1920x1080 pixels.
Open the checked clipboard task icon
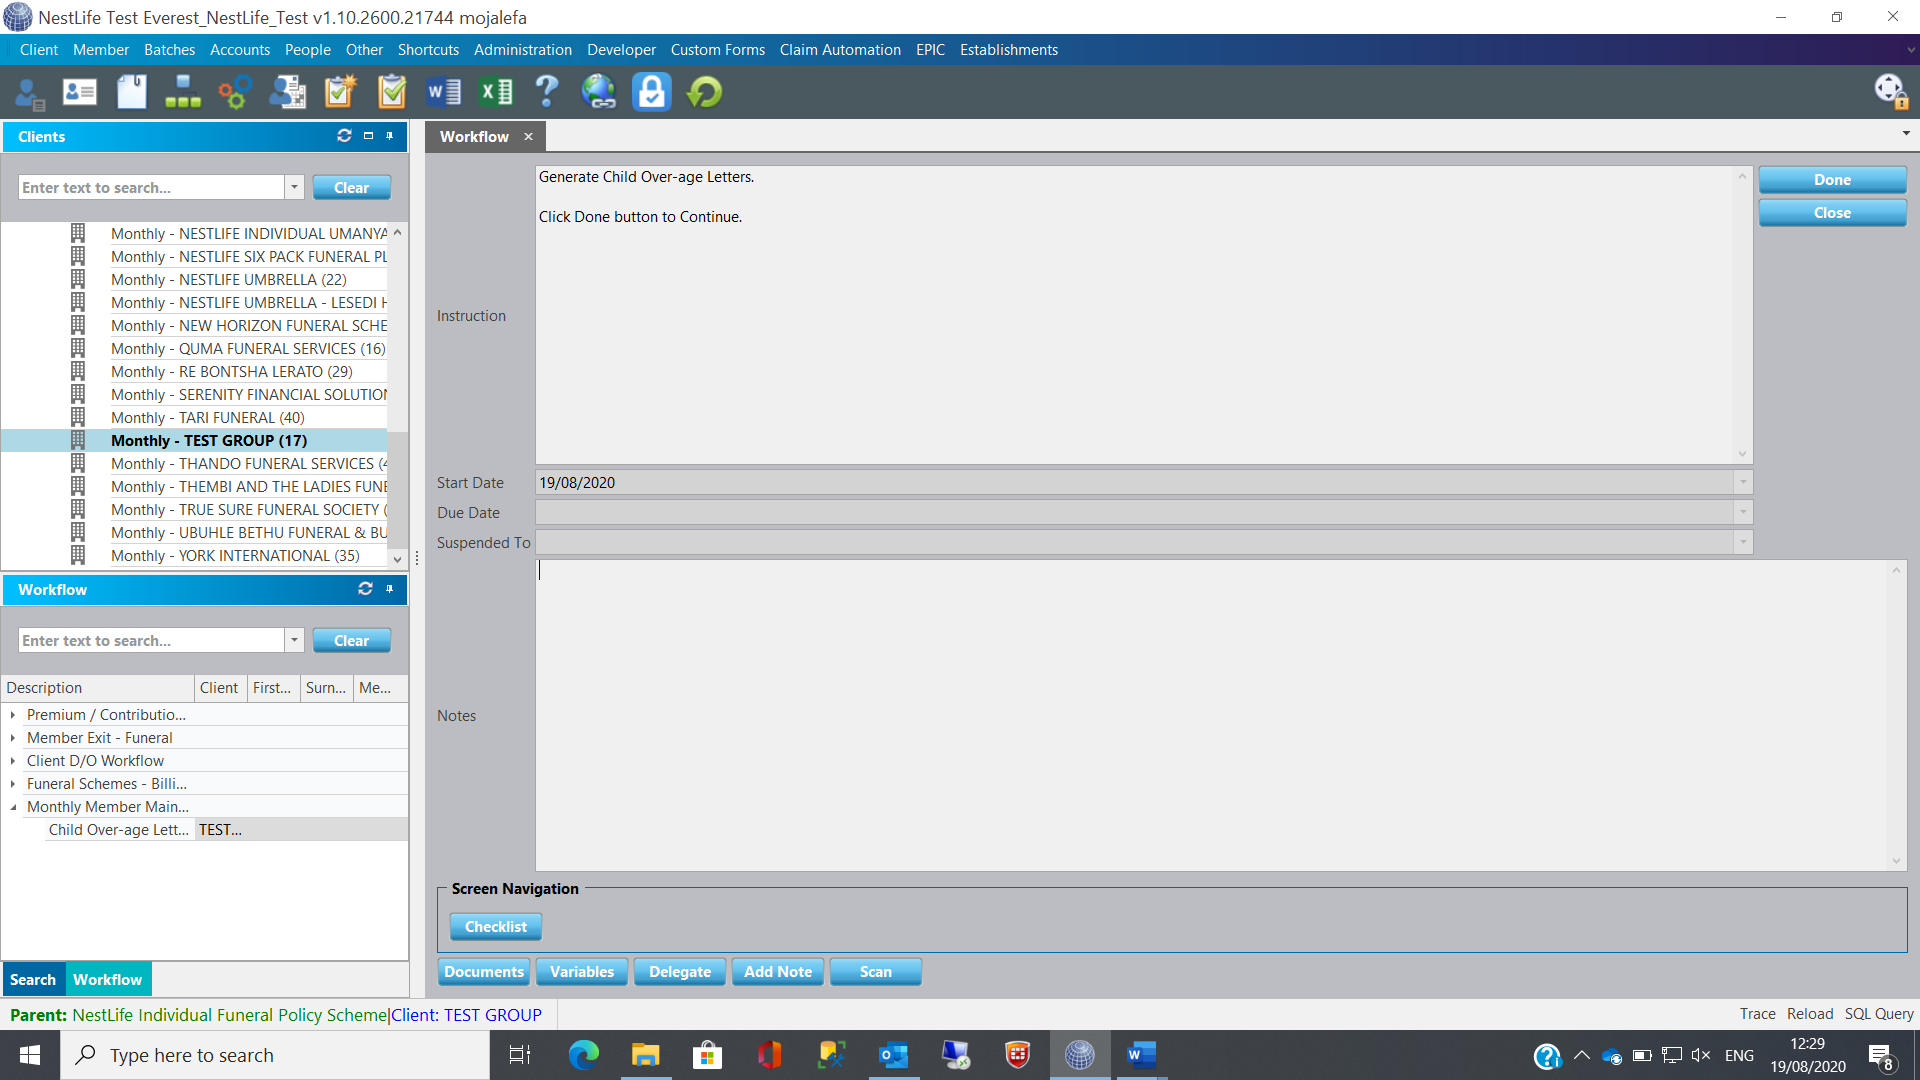point(392,92)
